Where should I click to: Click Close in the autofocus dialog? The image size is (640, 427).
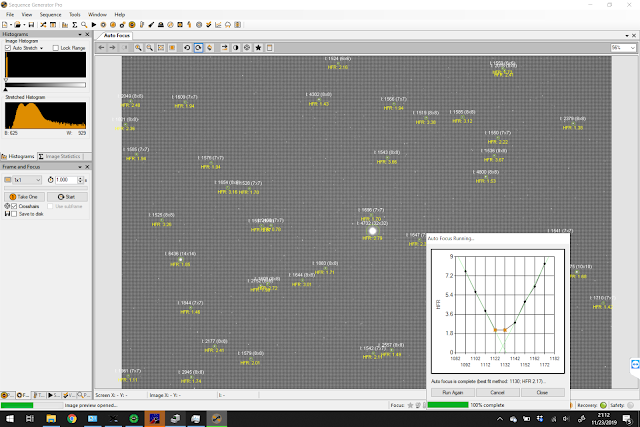pyautogui.click(x=542, y=392)
